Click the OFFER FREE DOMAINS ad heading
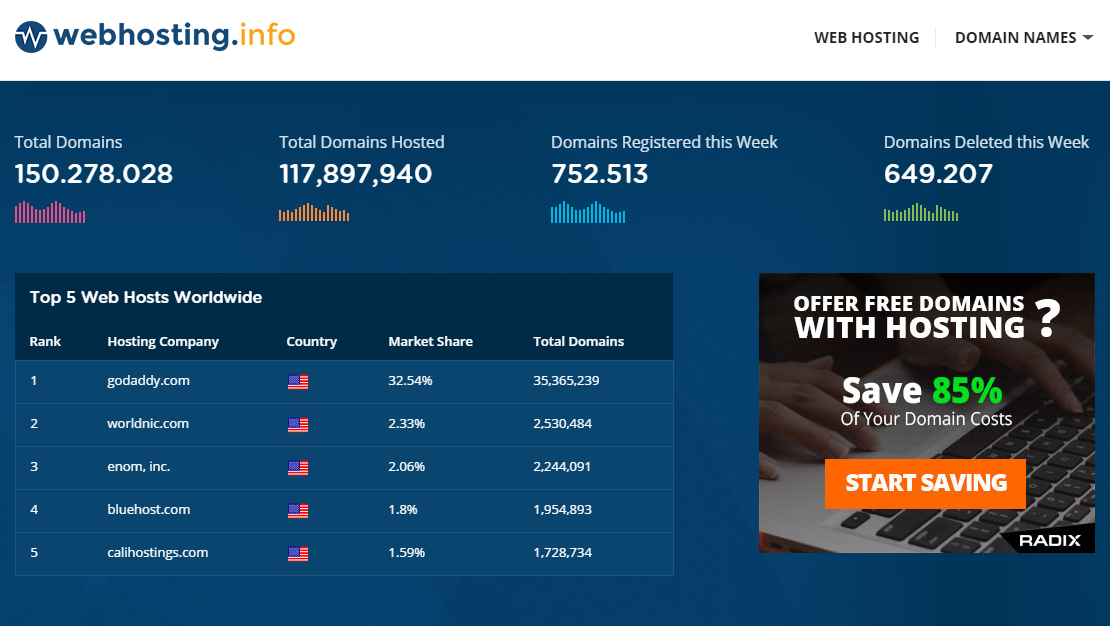This screenshot has width=1110, height=635. [x=909, y=304]
